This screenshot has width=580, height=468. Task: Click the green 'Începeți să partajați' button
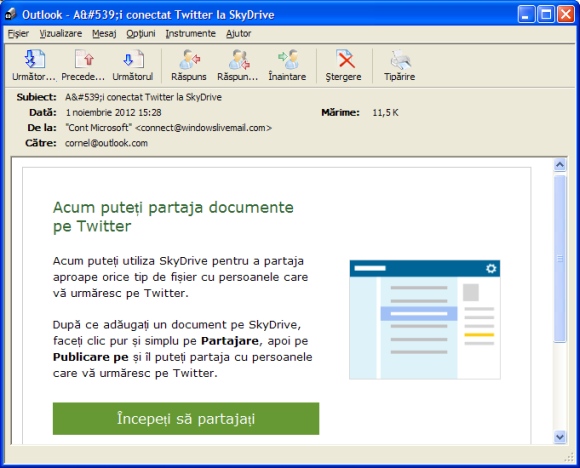click(186, 418)
